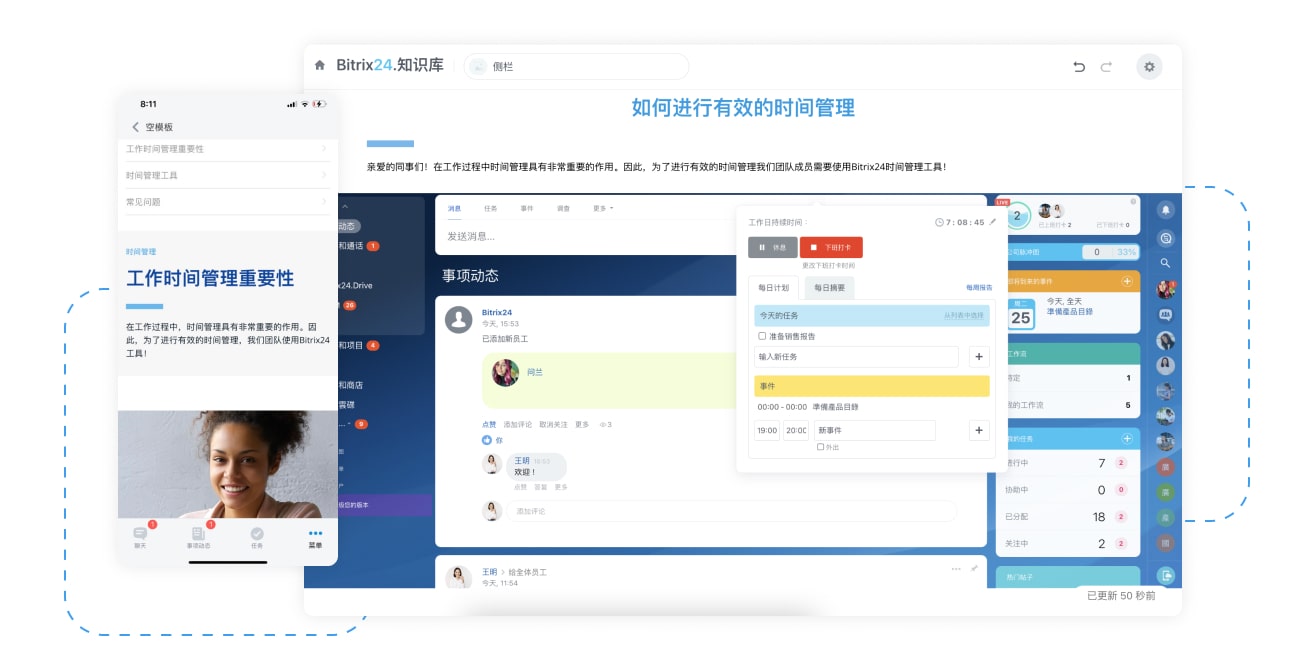1300x660 pixels.
Task: Click the 更改下班打卡时间 link
Action: click(x=828, y=266)
